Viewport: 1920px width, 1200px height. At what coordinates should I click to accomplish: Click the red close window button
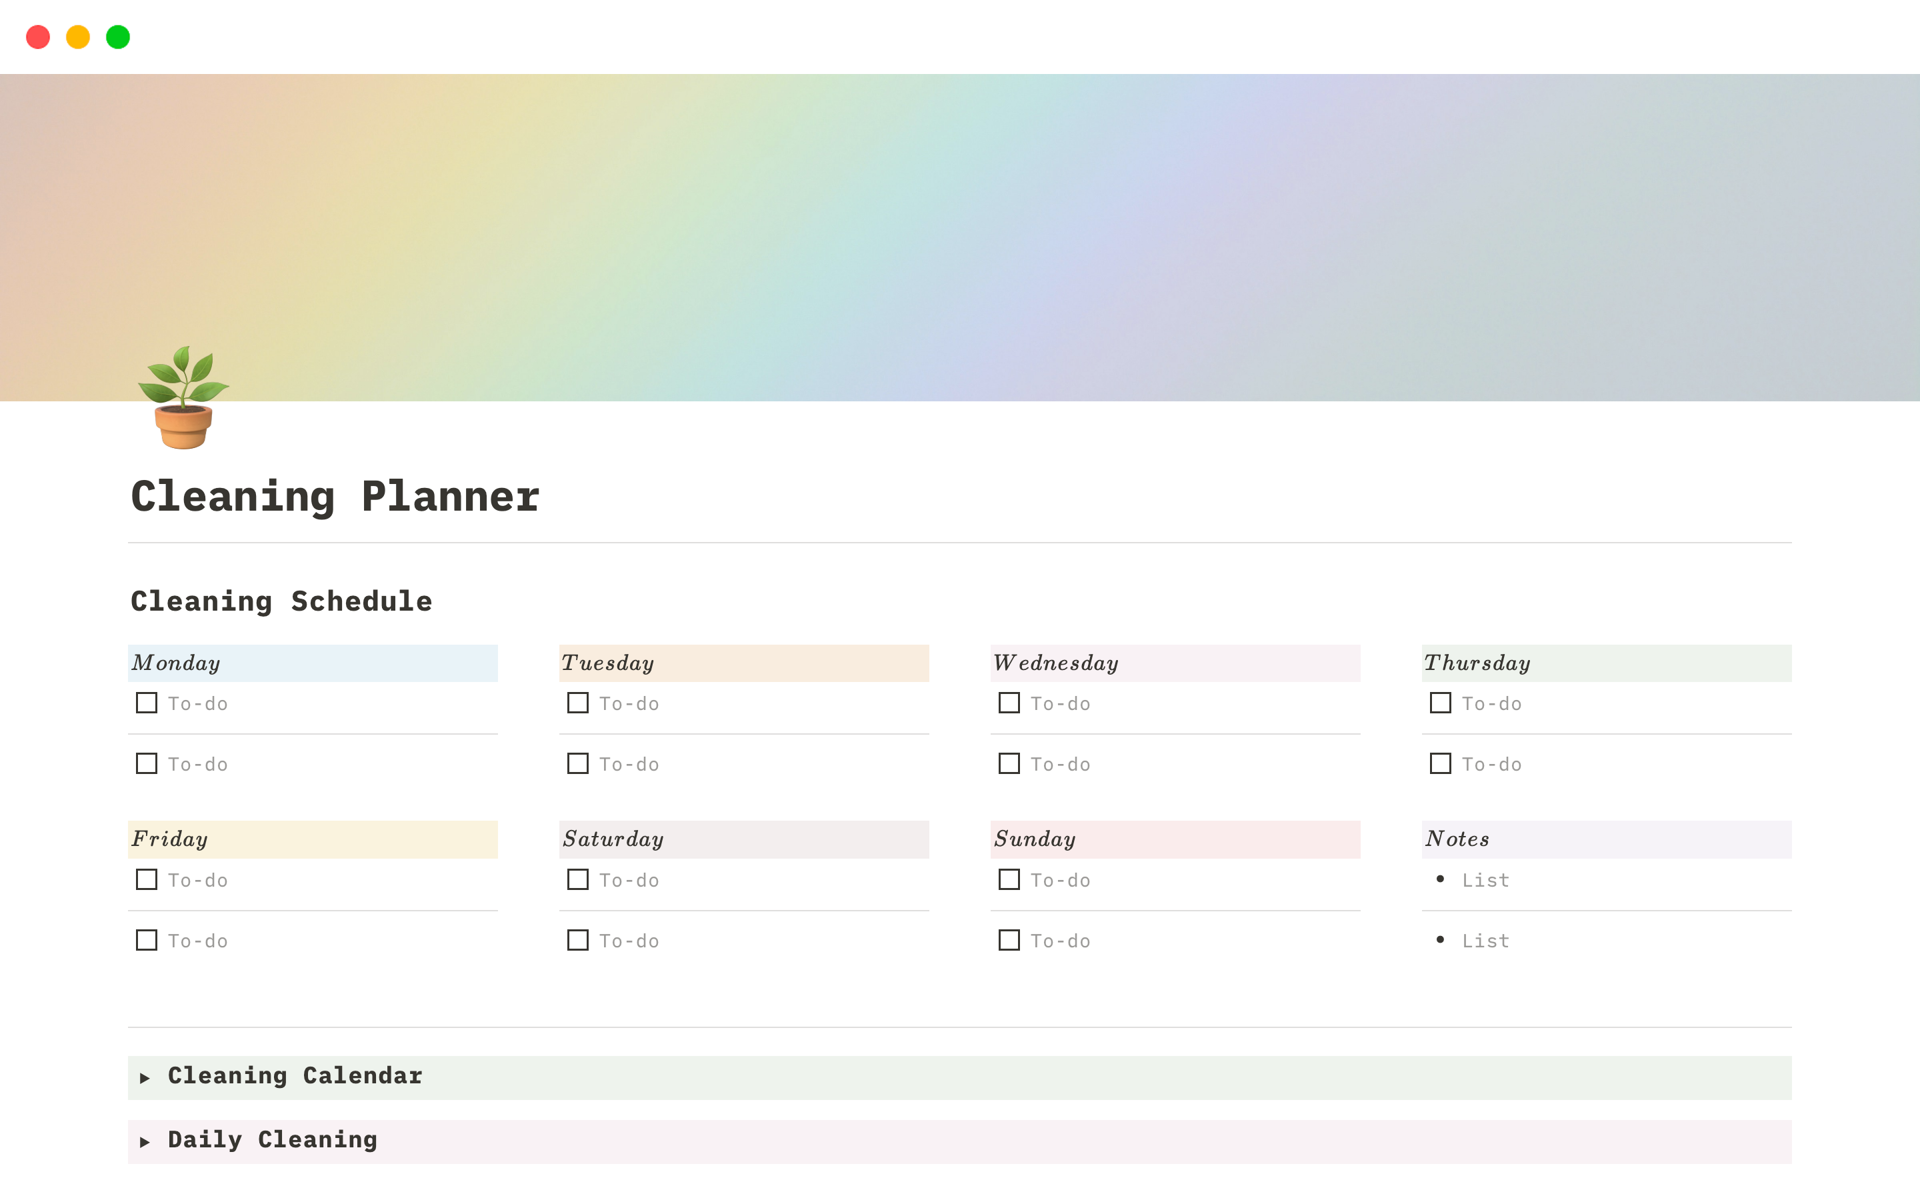point(38,37)
